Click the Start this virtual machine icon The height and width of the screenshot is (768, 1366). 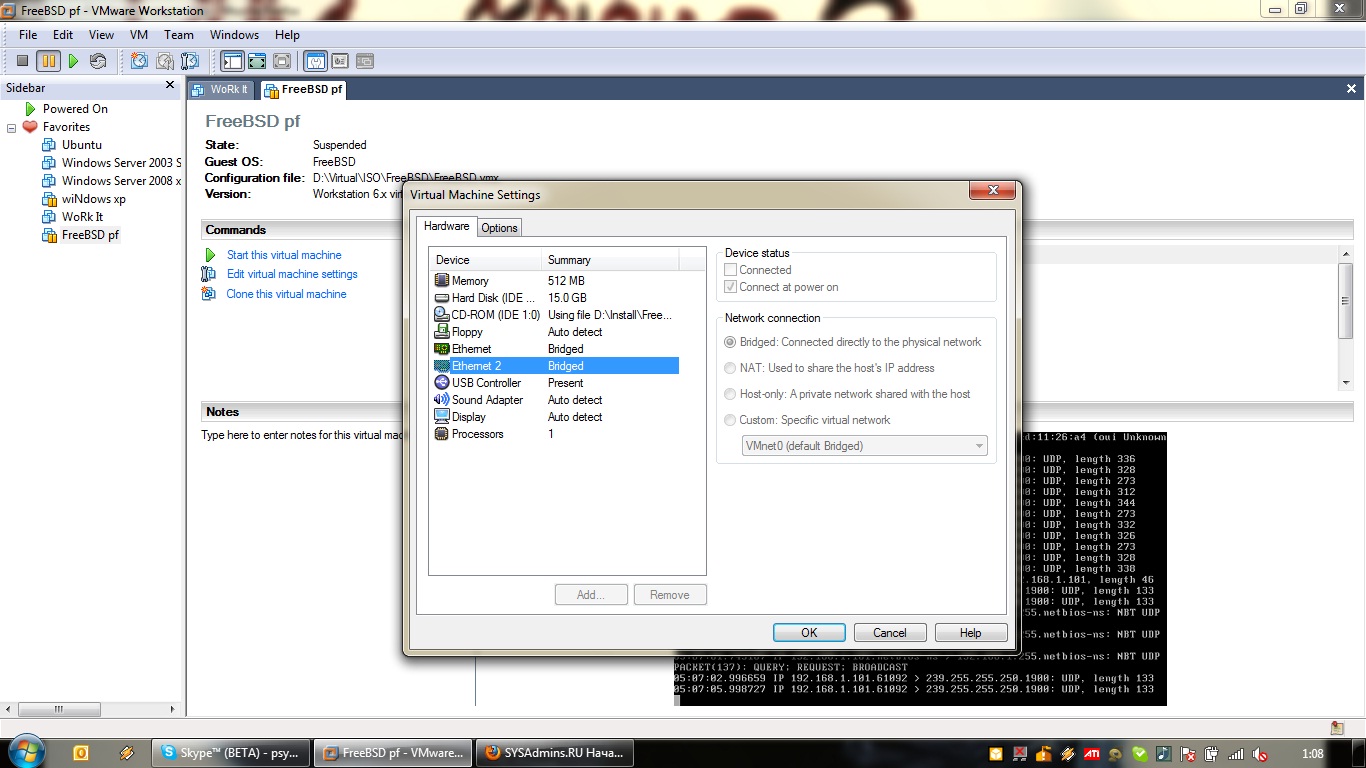(x=210, y=255)
